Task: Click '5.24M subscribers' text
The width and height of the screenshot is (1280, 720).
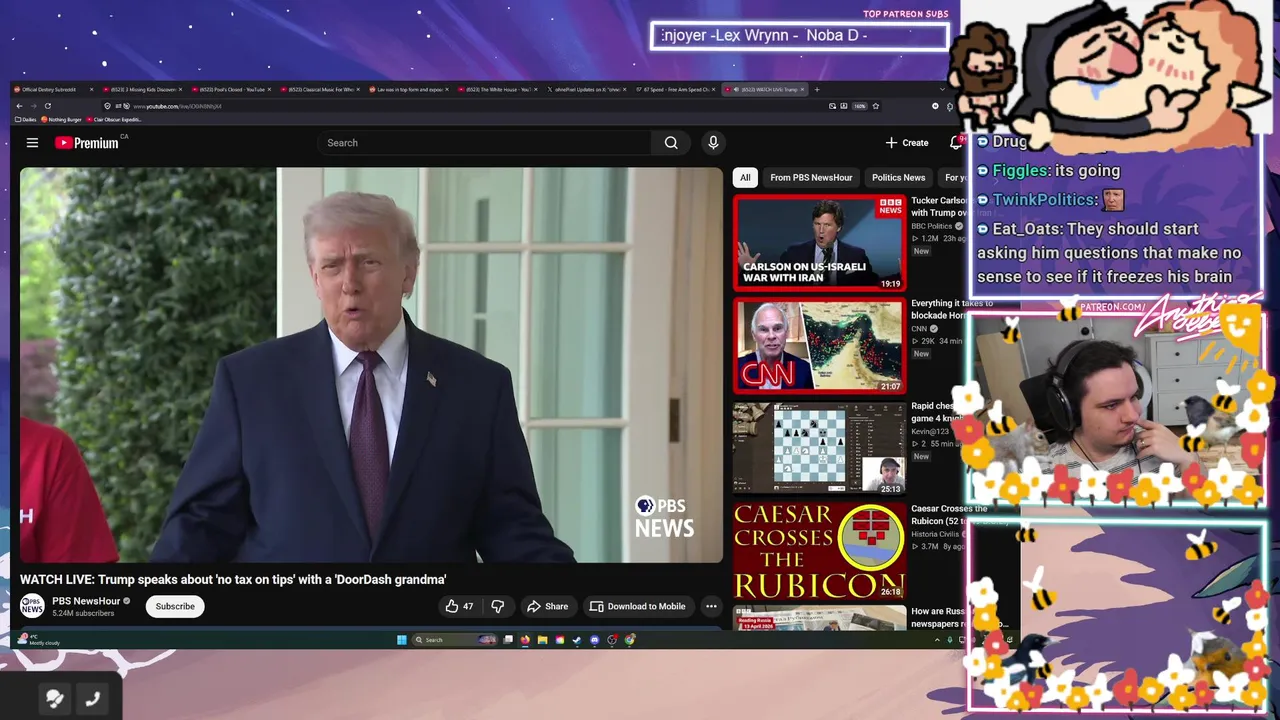Action: [x=83, y=613]
